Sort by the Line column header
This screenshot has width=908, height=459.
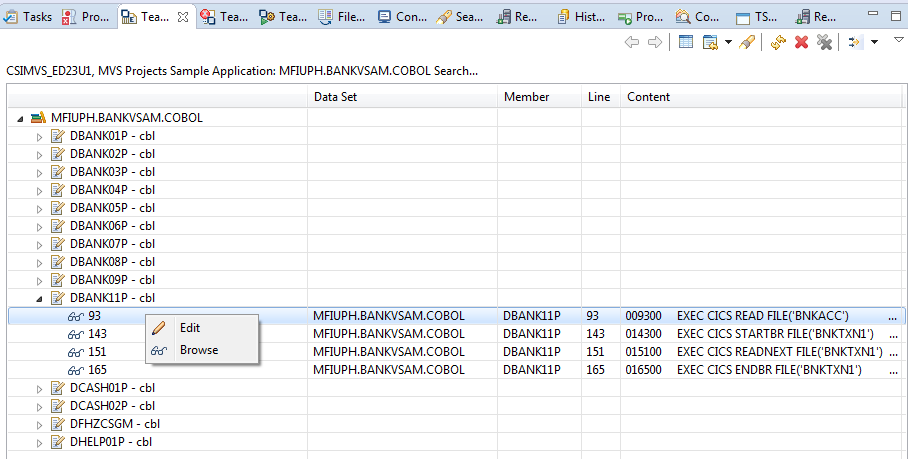[x=601, y=97]
